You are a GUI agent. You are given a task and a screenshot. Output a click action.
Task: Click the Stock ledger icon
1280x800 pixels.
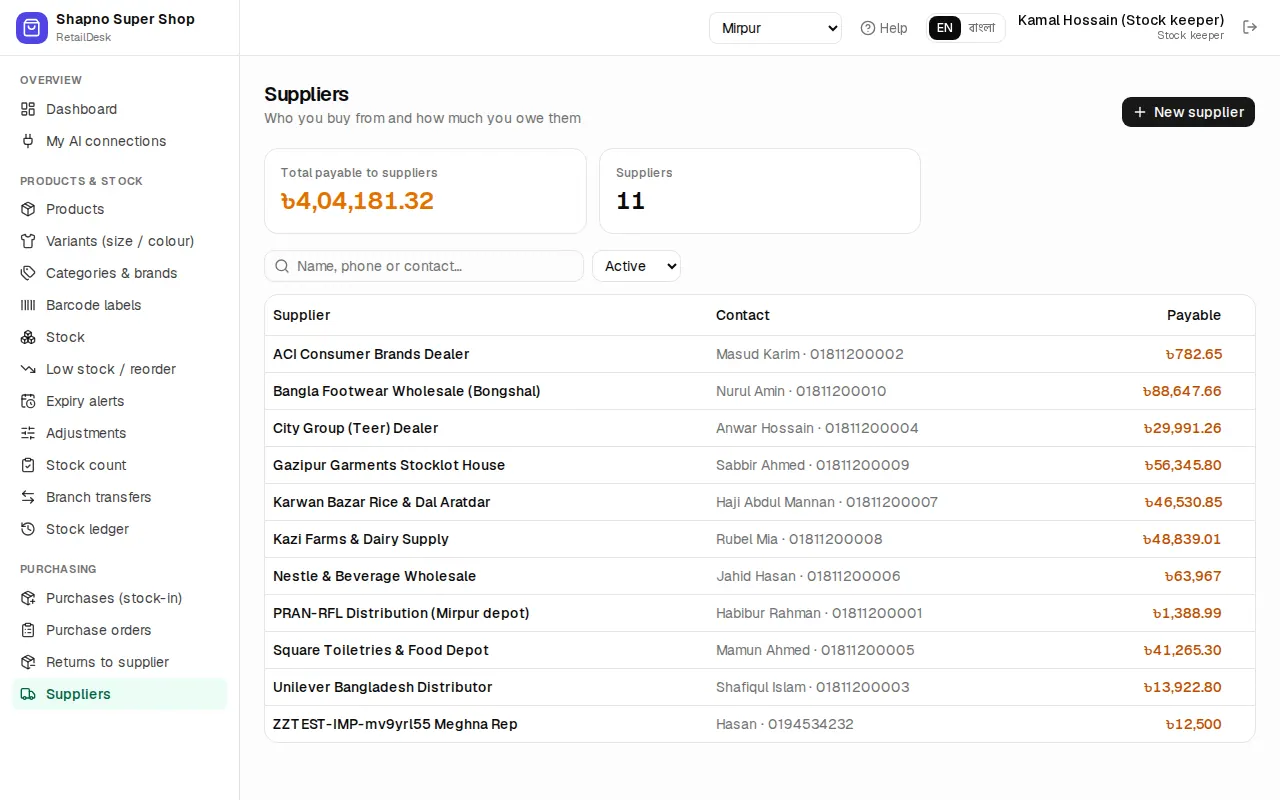[28, 529]
